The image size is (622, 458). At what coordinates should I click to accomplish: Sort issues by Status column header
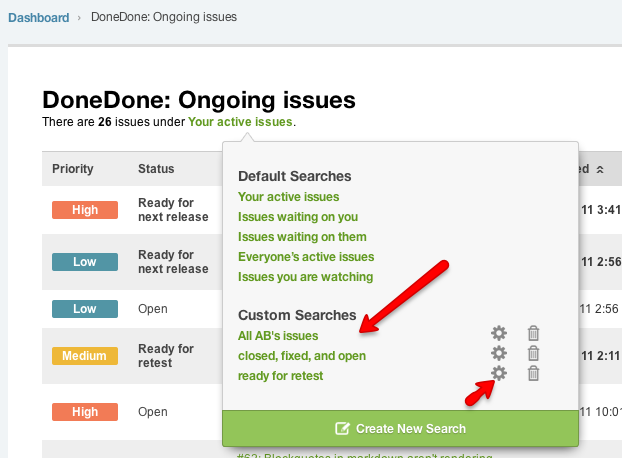pos(156,169)
